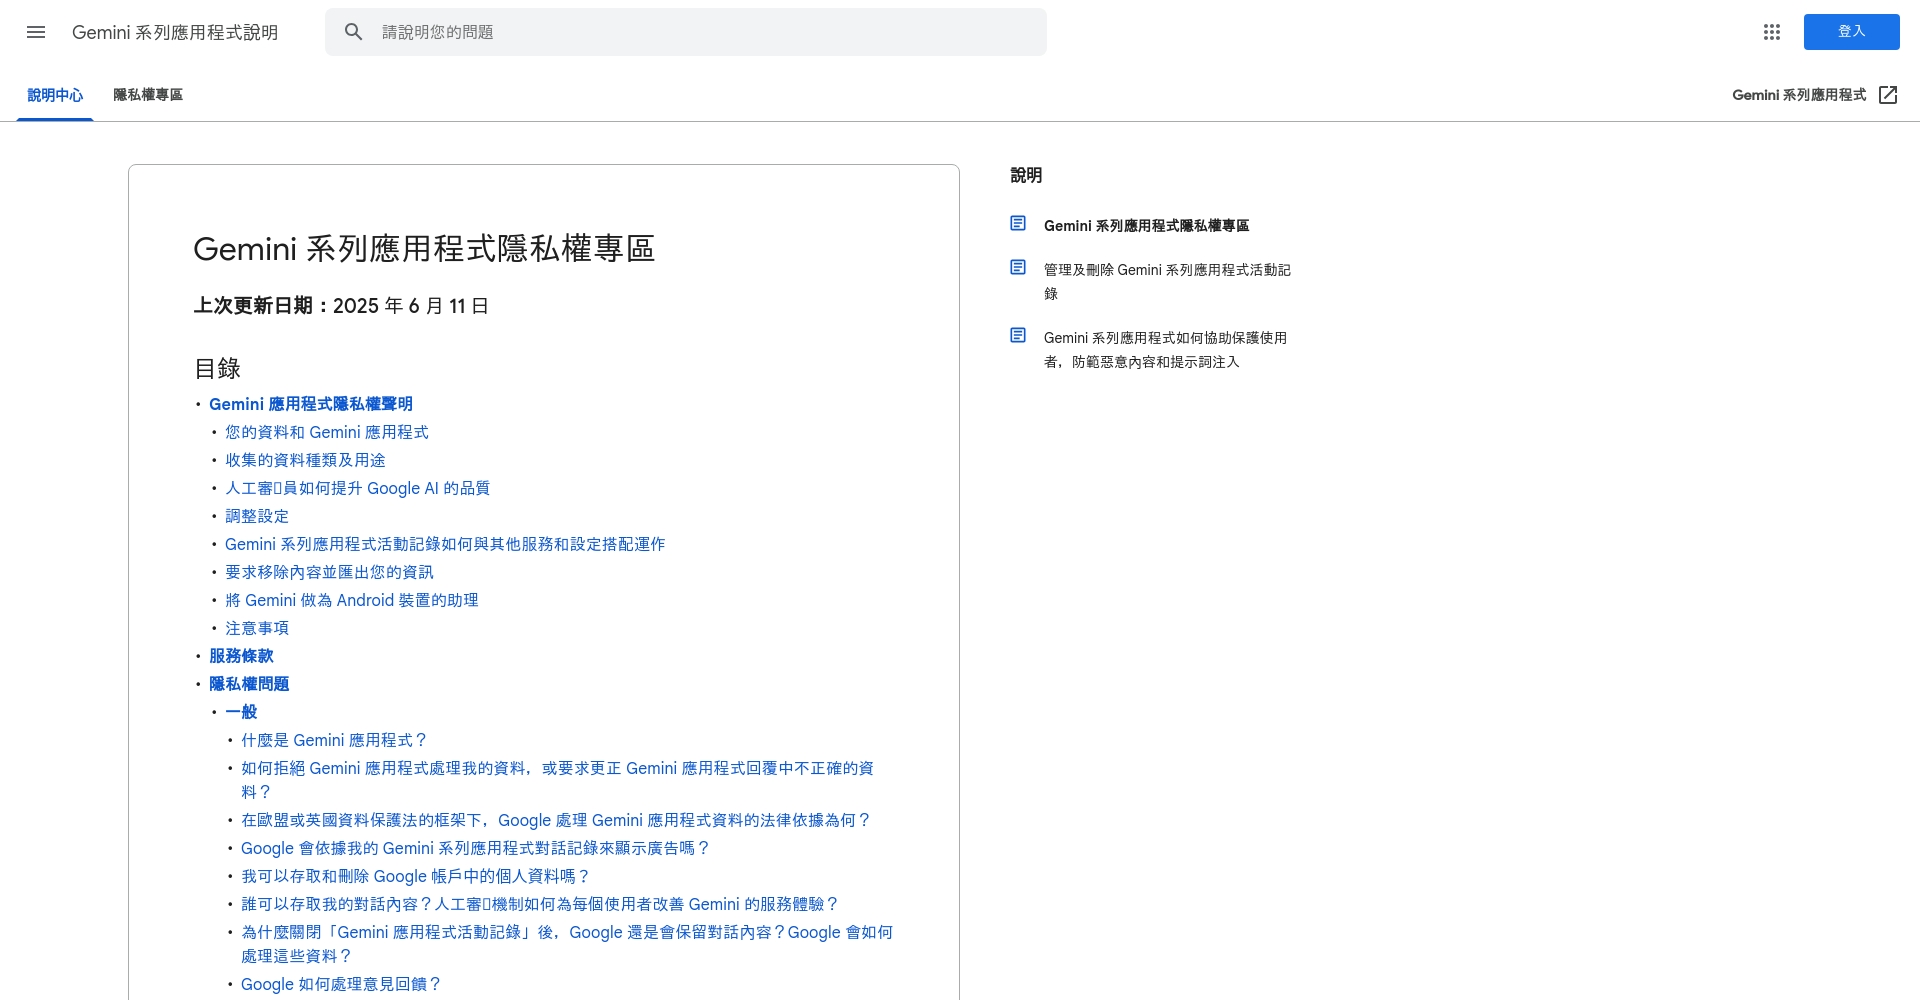The width and height of the screenshot is (1920, 1000).
Task: Click article icon beside 管理及刪除 Gemini 活動記錄
Action: pyautogui.click(x=1018, y=267)
